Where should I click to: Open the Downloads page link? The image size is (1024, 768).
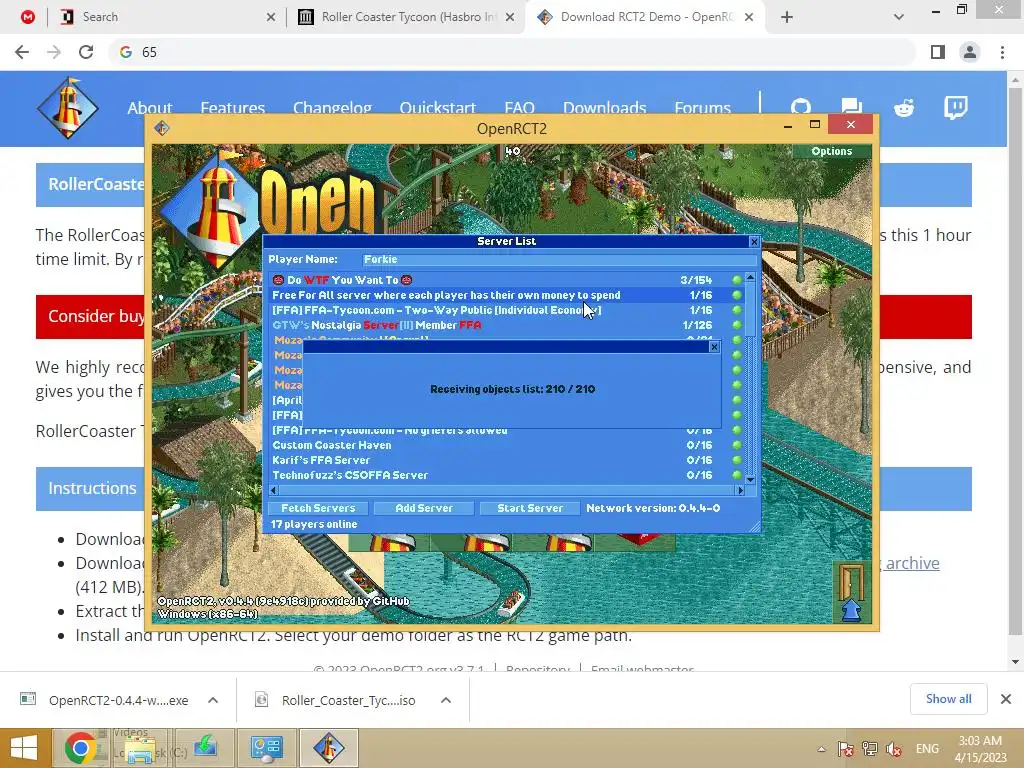pyautogui.click(x=605, y=108)
